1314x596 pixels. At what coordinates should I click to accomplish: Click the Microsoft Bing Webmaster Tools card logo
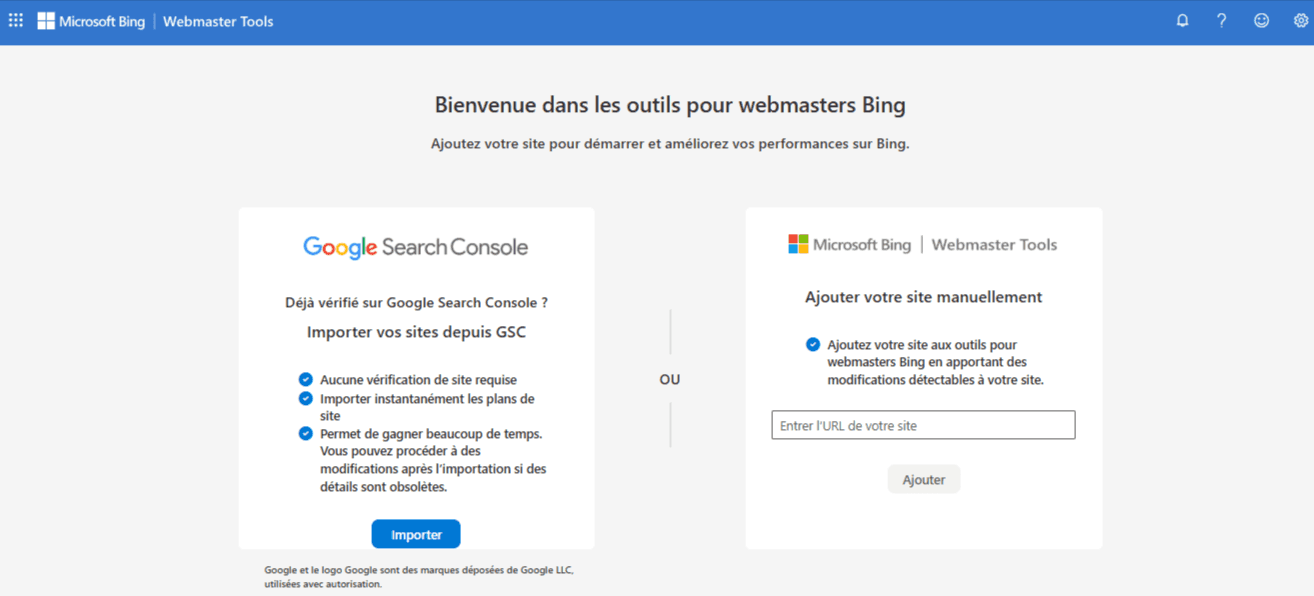(923, 244)
